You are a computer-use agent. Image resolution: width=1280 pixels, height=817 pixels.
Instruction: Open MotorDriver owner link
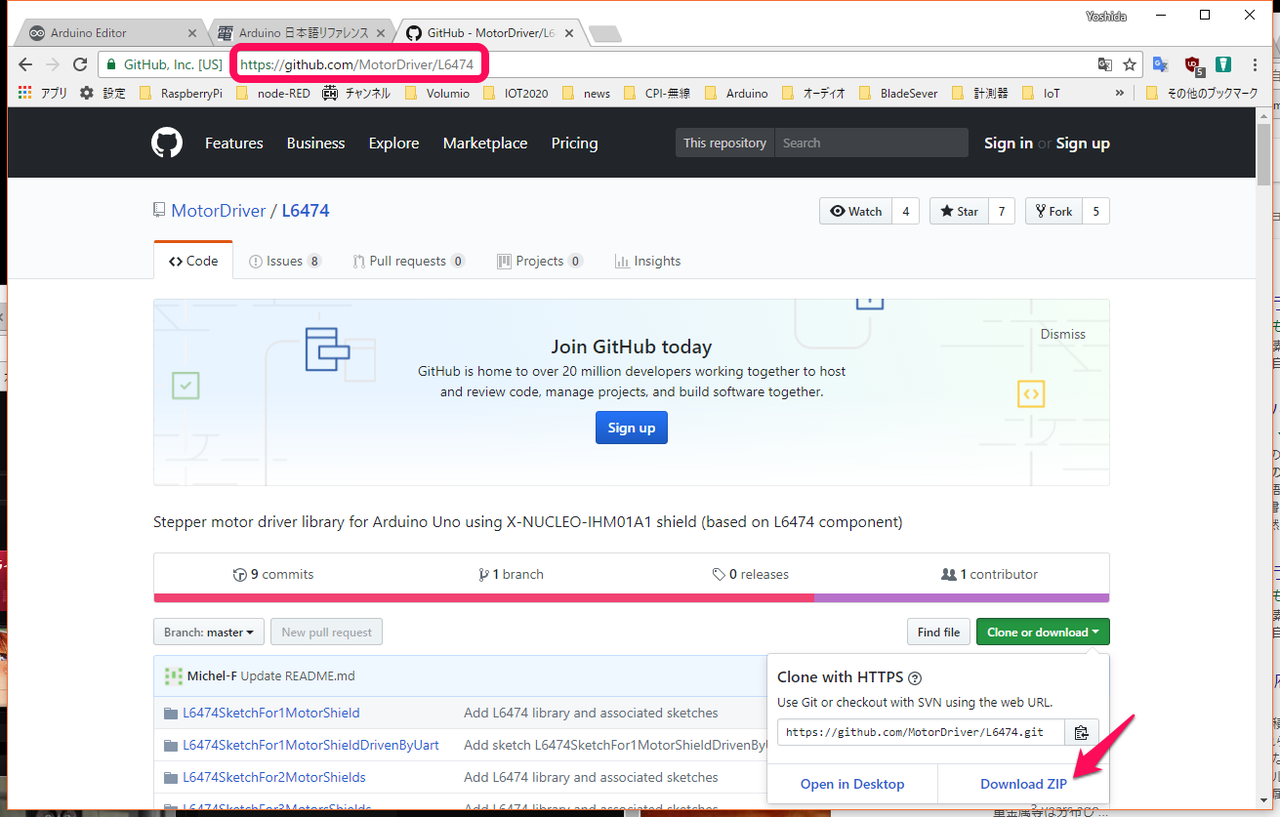coord(218,211)
